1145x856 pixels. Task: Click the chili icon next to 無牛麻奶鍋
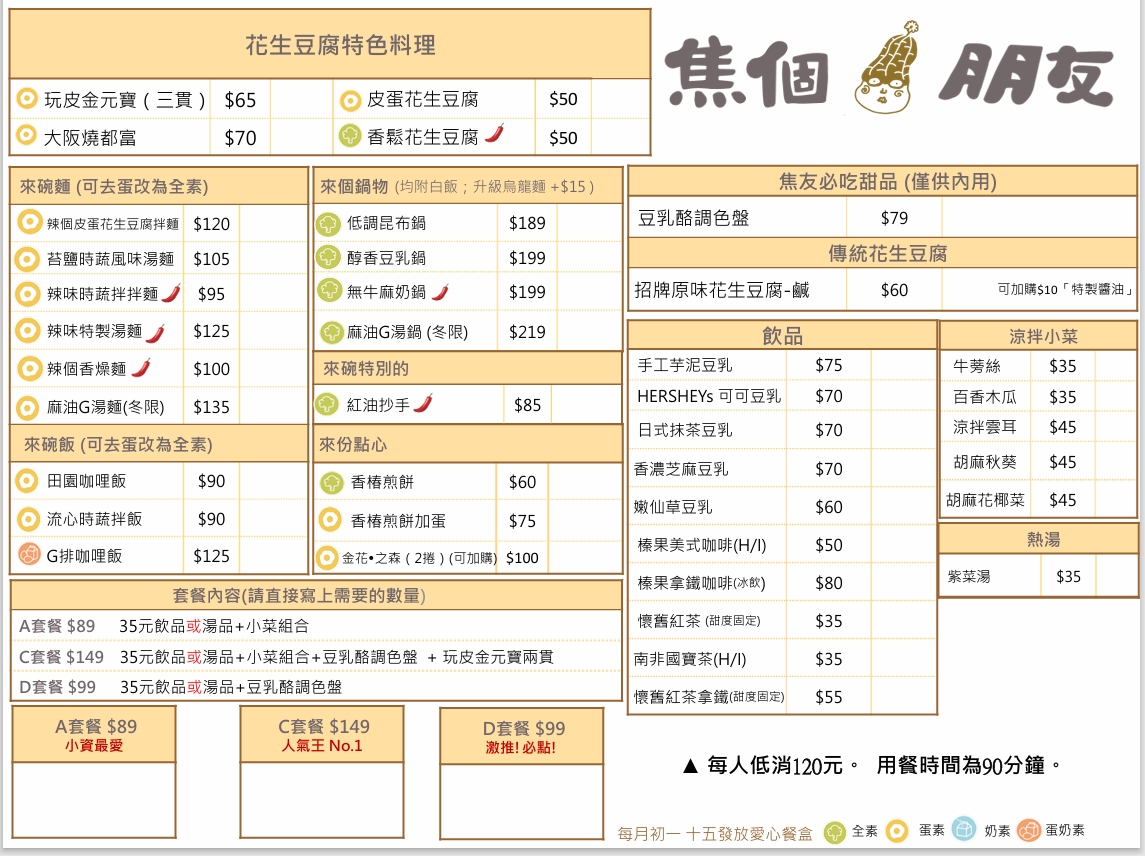(x=440, y=292)
